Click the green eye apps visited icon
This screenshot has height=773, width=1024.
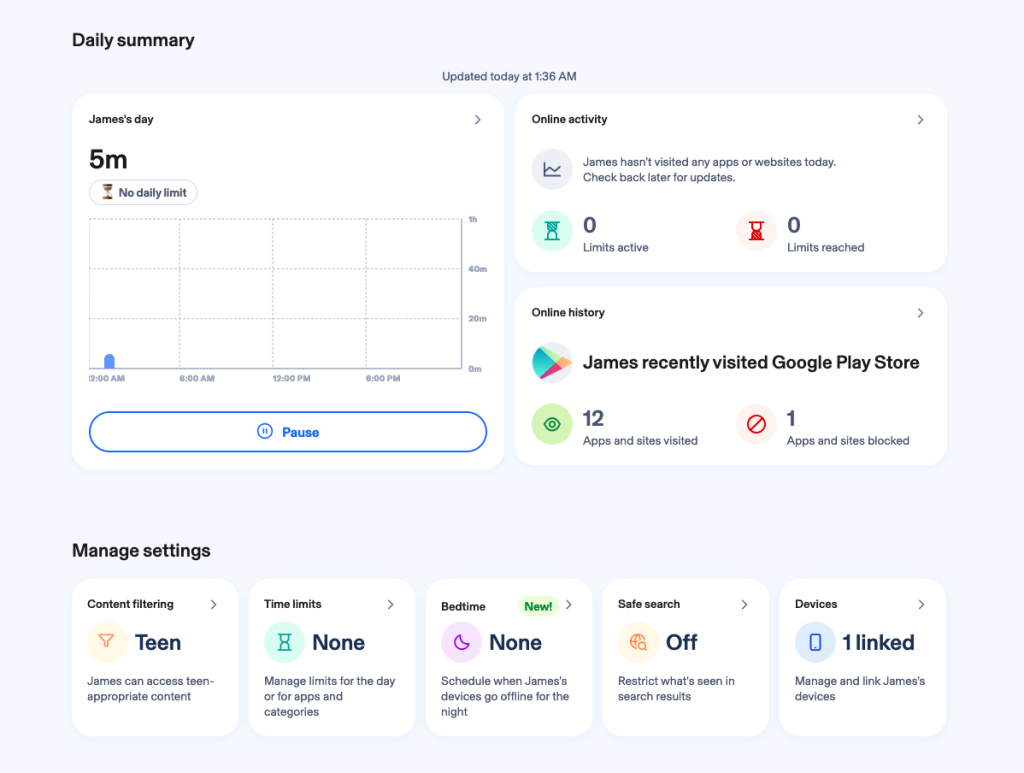(552, 425)
